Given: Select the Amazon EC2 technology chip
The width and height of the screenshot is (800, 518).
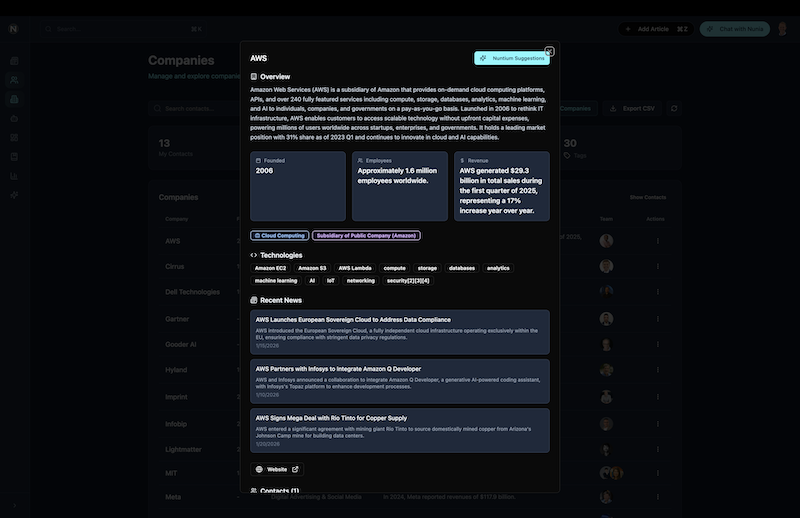Looking at the screenshot, I should (270, 268).
